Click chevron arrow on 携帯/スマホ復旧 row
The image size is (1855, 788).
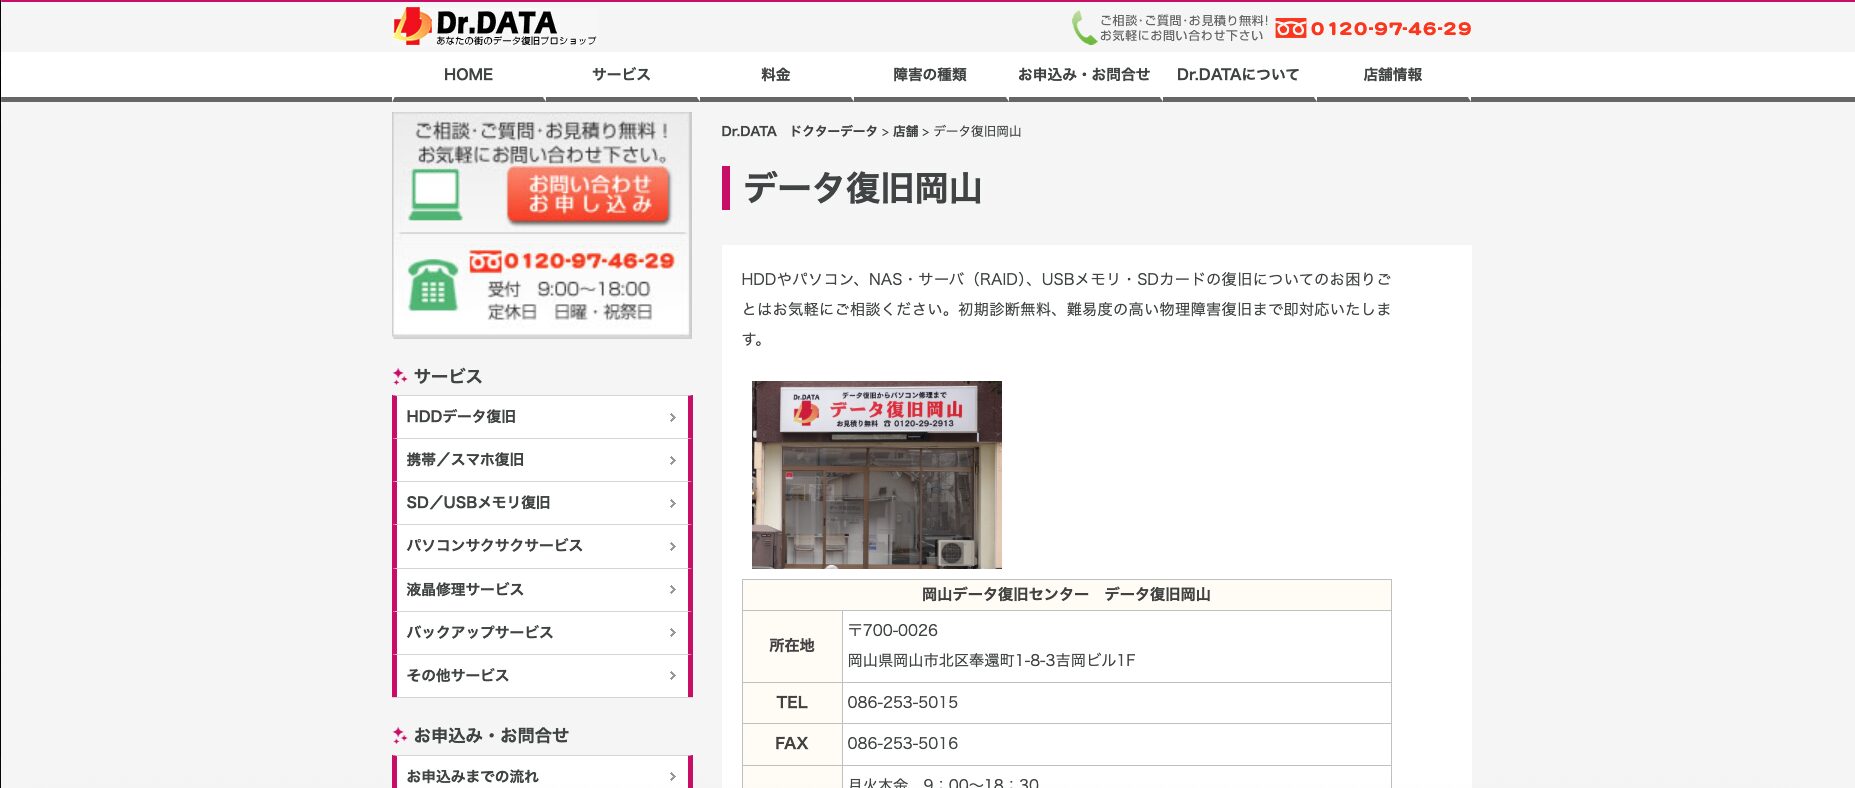673,460
